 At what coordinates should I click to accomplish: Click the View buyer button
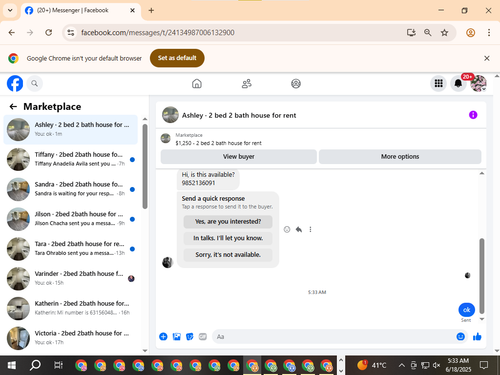tap(239, 157)
